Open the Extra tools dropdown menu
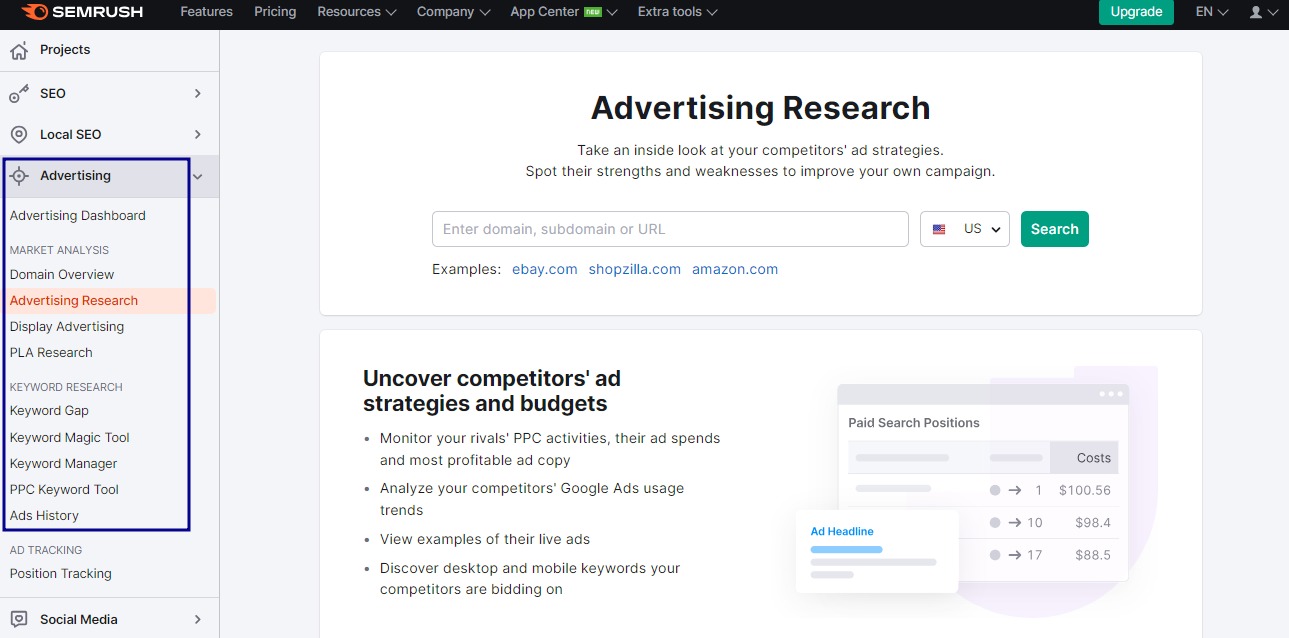 coord(677,12)
